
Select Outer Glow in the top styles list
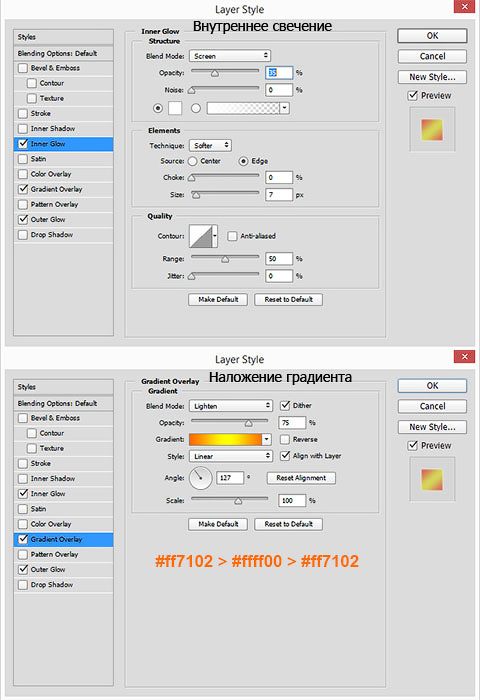[x=63, y=220]
